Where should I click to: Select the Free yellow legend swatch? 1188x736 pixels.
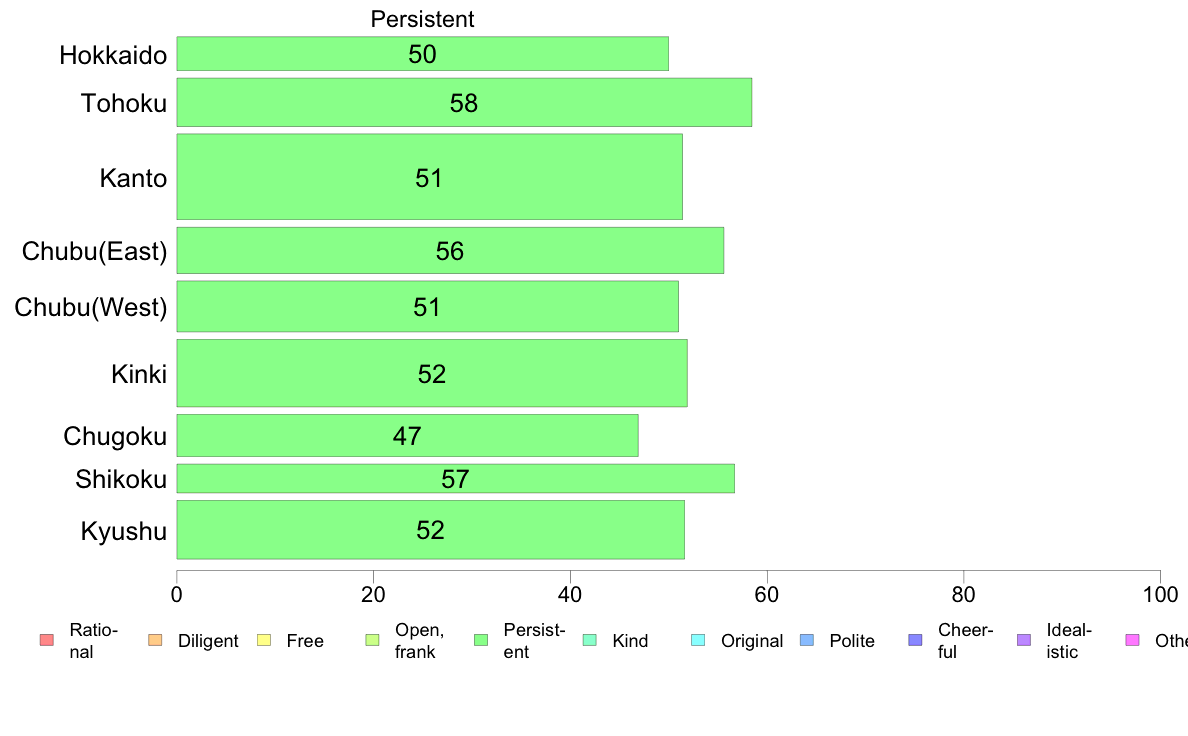point(264,640)
